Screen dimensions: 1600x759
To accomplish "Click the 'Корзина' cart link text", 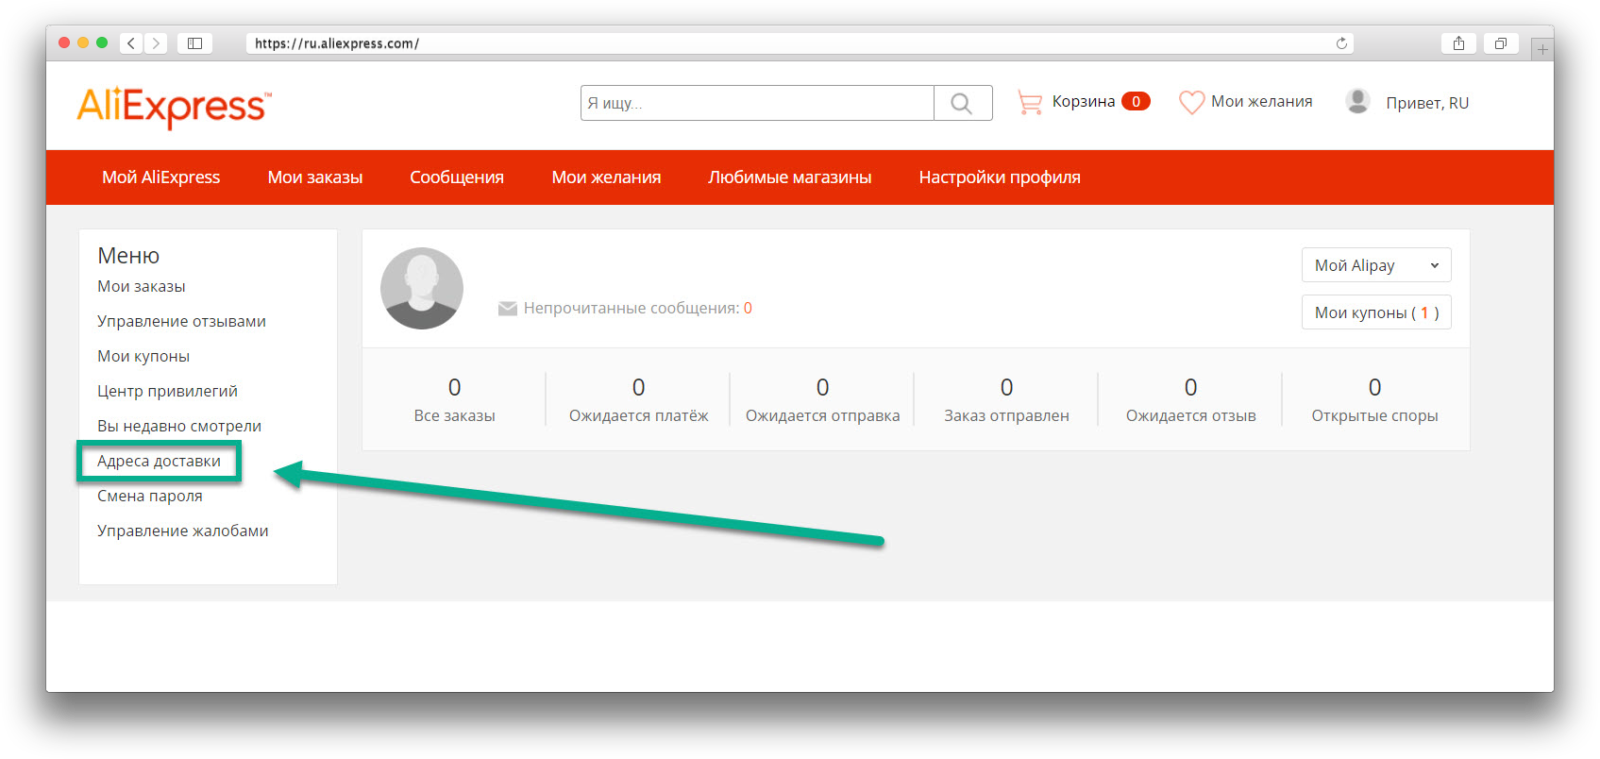I will point(1083,102).
